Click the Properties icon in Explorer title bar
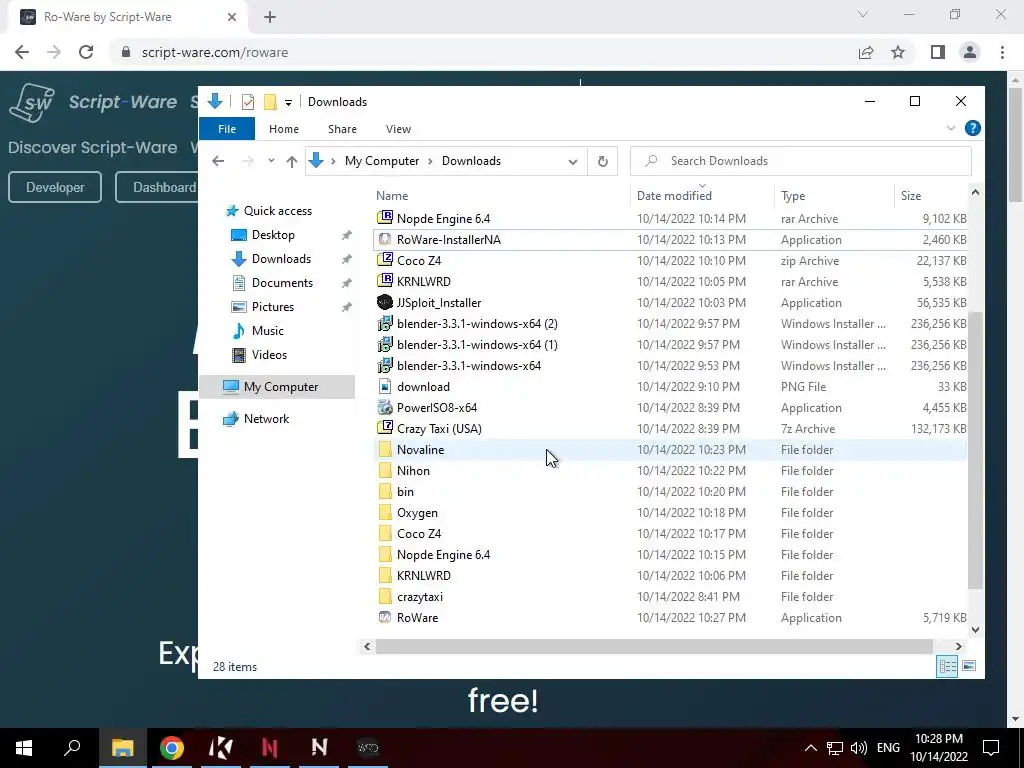This screenshot has height=768, width=1024. pos(248,102)
